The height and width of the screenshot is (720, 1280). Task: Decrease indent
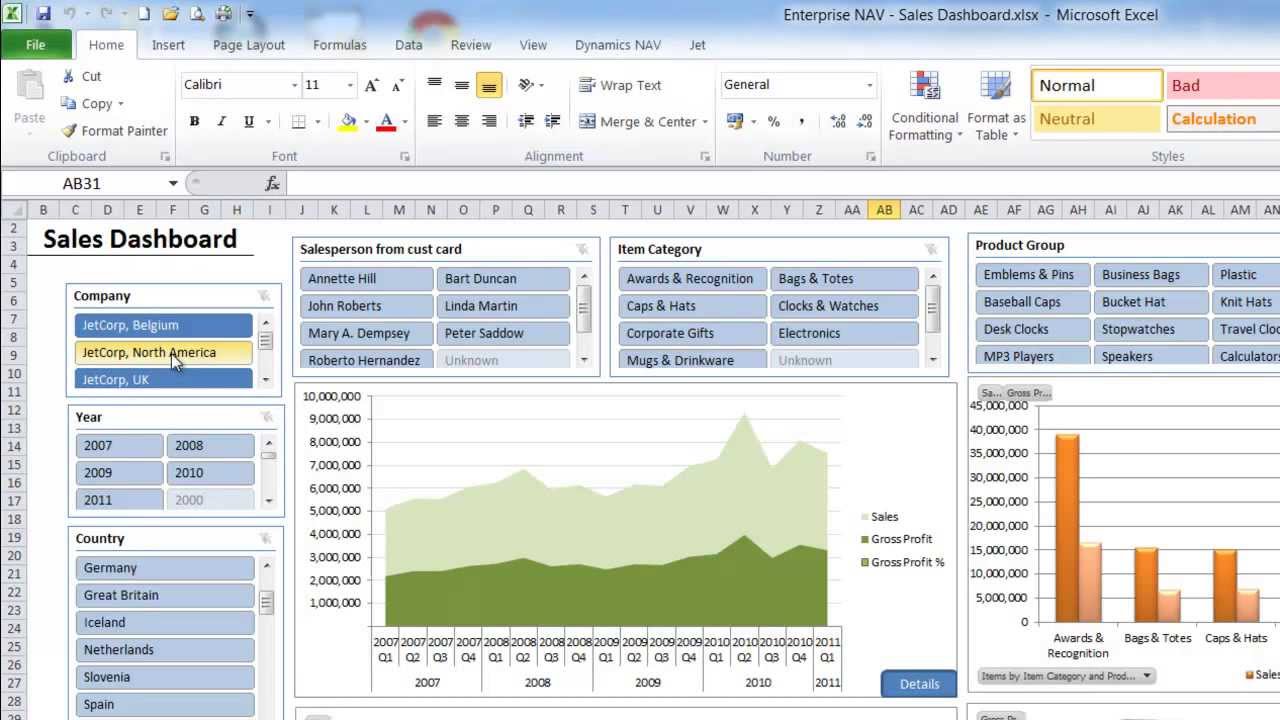click(526, 122)
